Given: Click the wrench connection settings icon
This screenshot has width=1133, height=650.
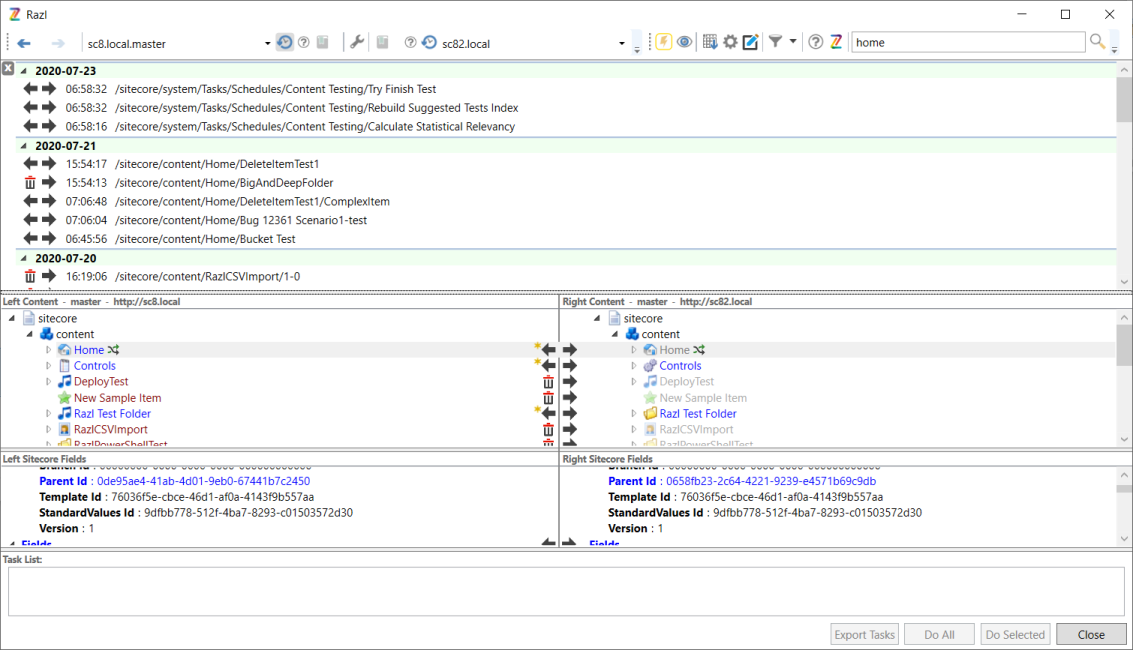Looking at the screenshot, I should click(357, 43).
